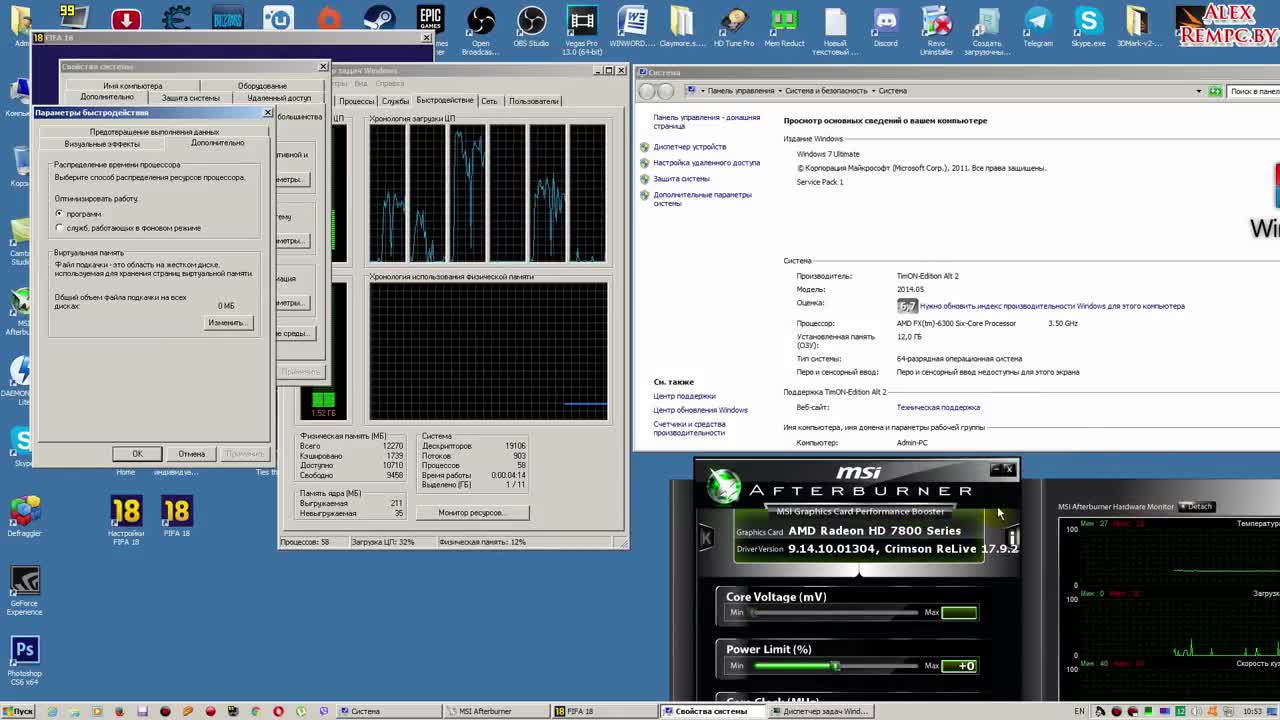Image resolution: width=1280 pixels, height=720 pixels.
Task: Detach the Afterburner hardware monitor
Action: pyautogui.click(x=1196, y=506)
